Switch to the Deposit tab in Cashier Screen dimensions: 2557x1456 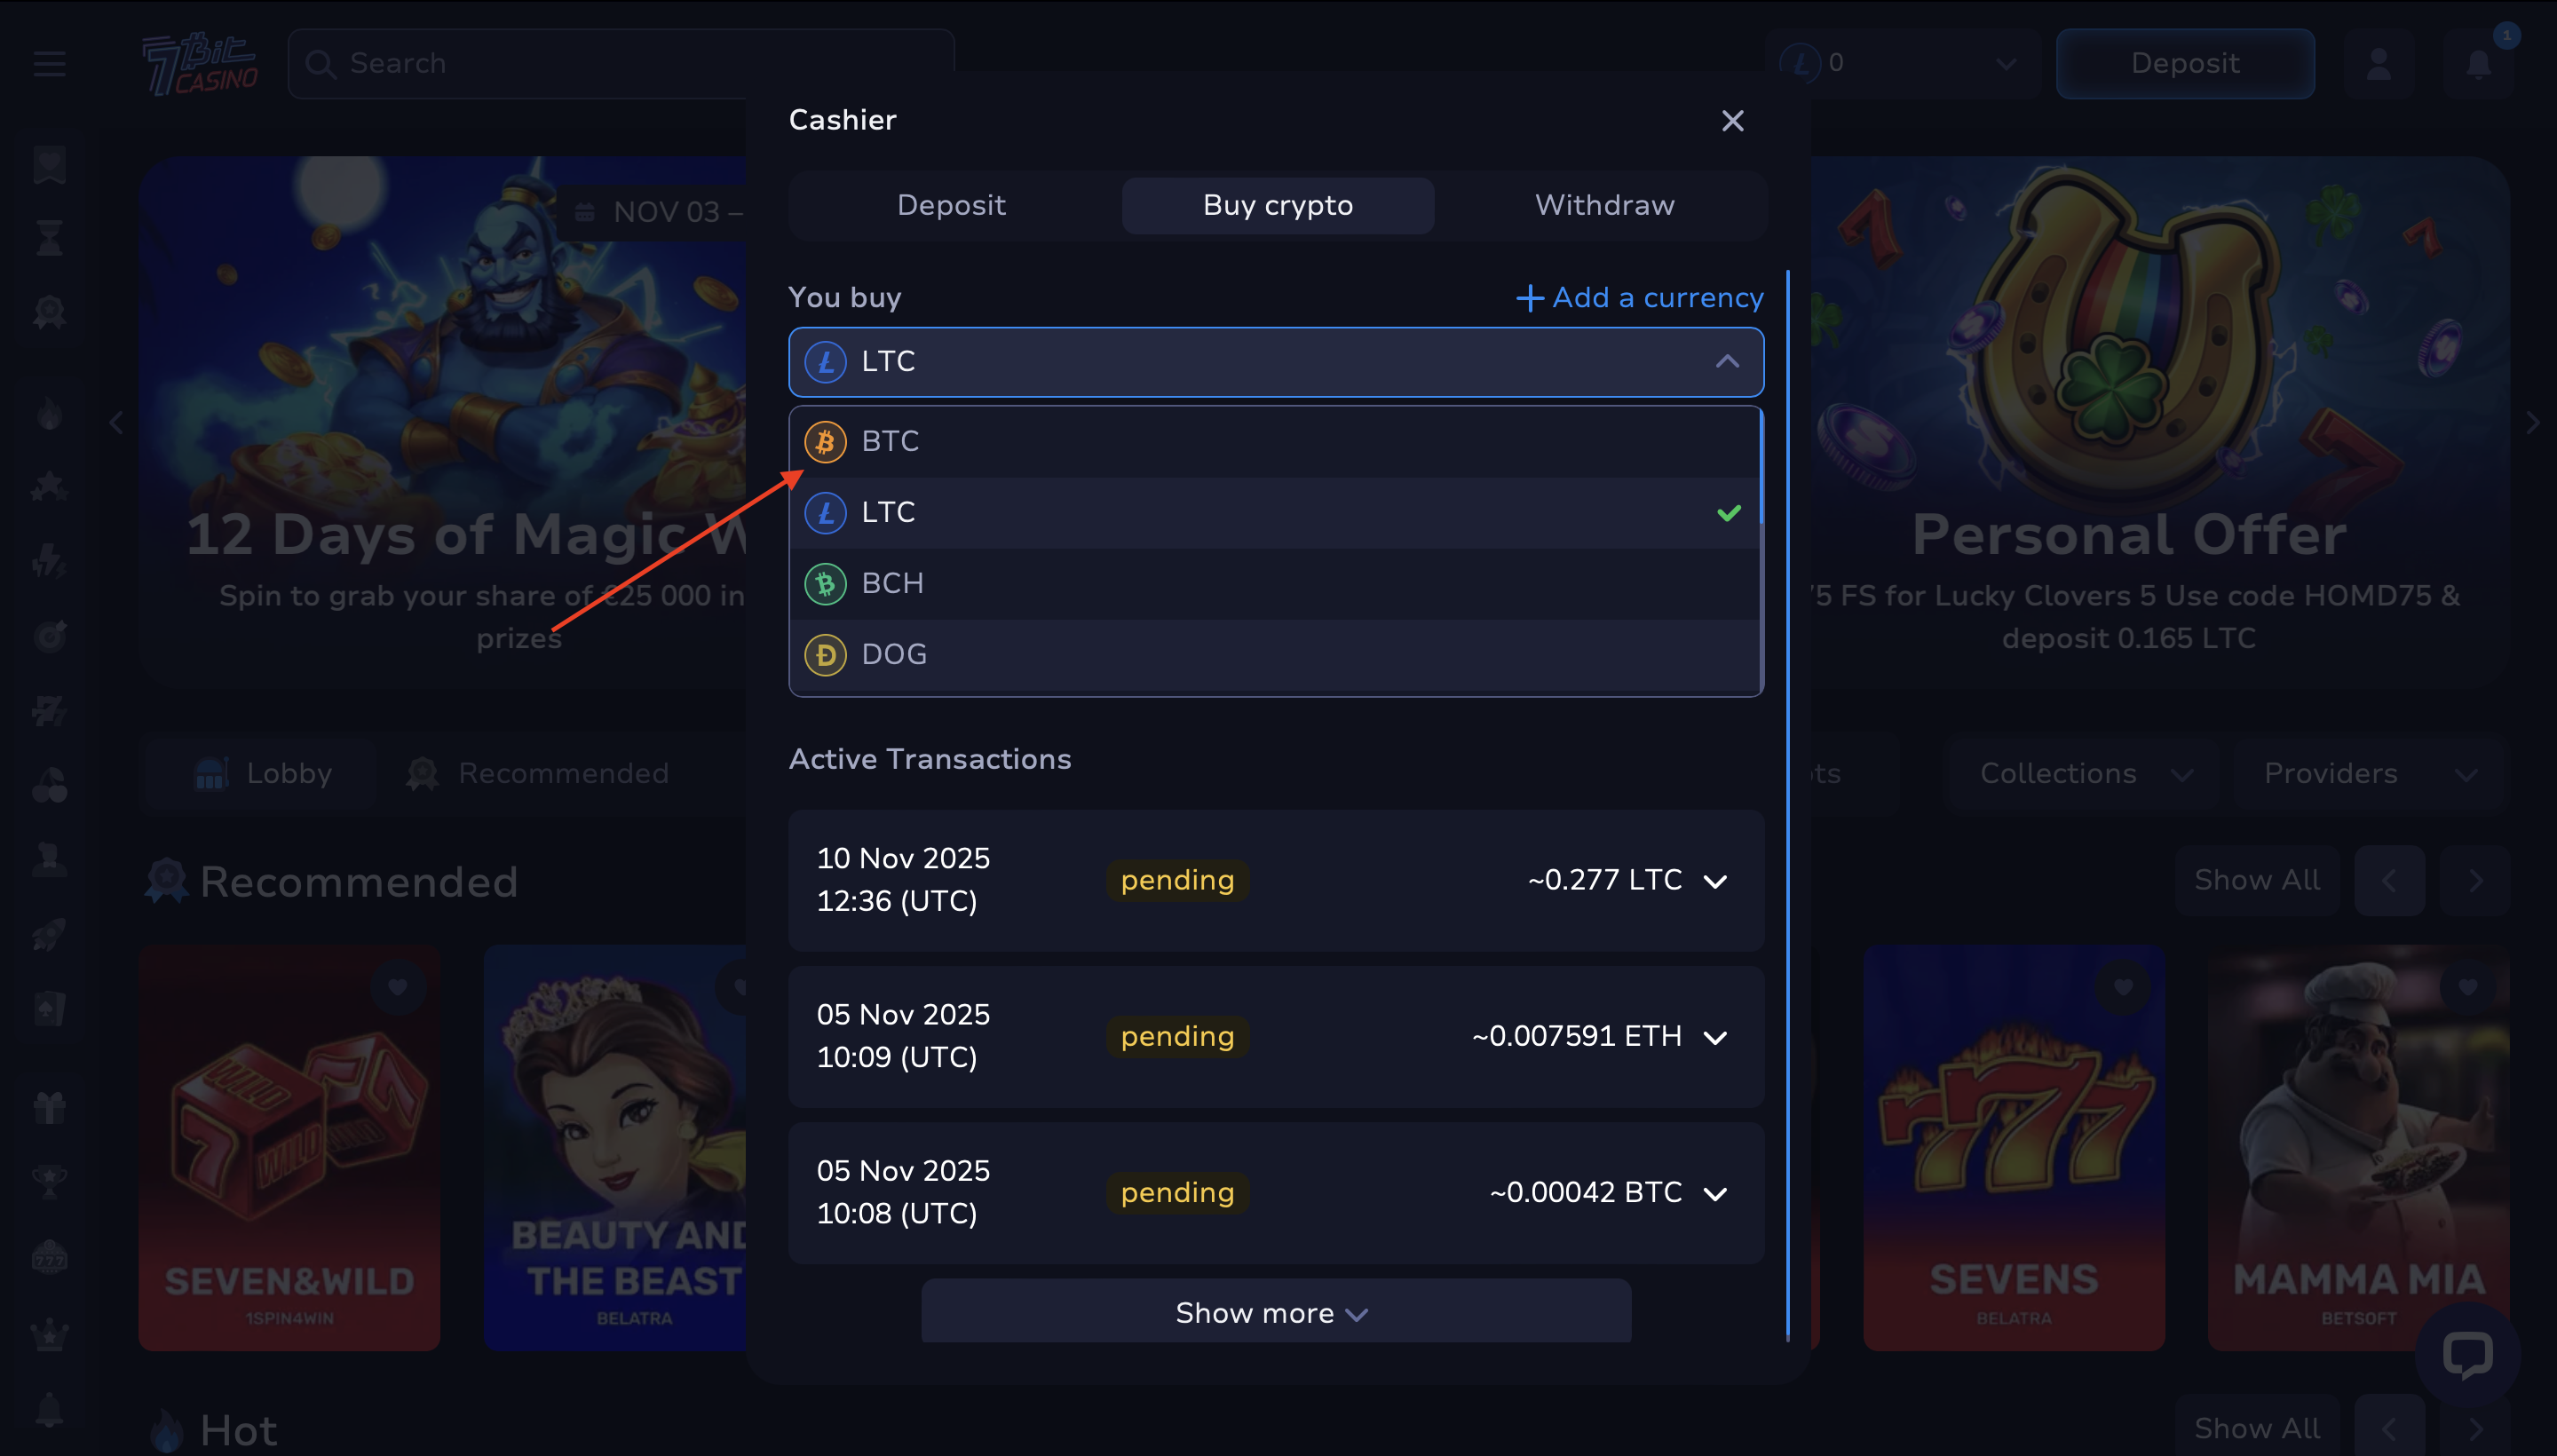[x=950, y=205]
